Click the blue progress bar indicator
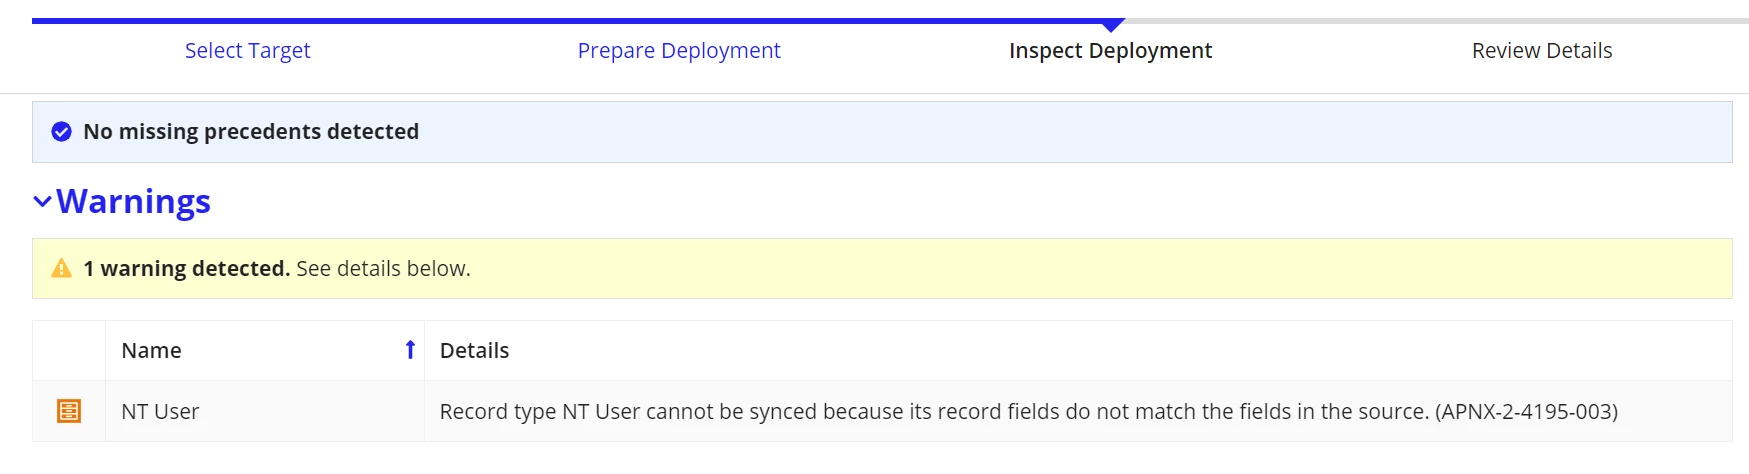The image size is (1749, 474). coord(570,20)
